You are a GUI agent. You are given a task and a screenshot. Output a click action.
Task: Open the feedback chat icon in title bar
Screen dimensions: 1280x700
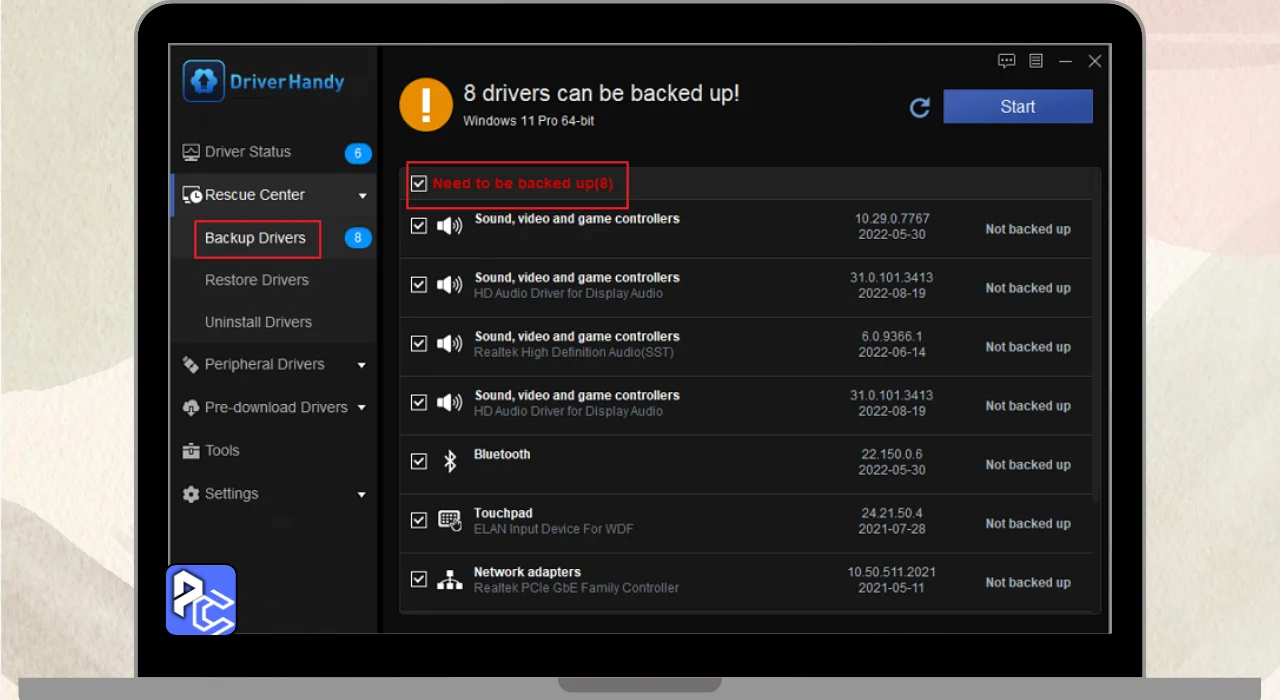pyautogui.click(x=1006, y=61)
